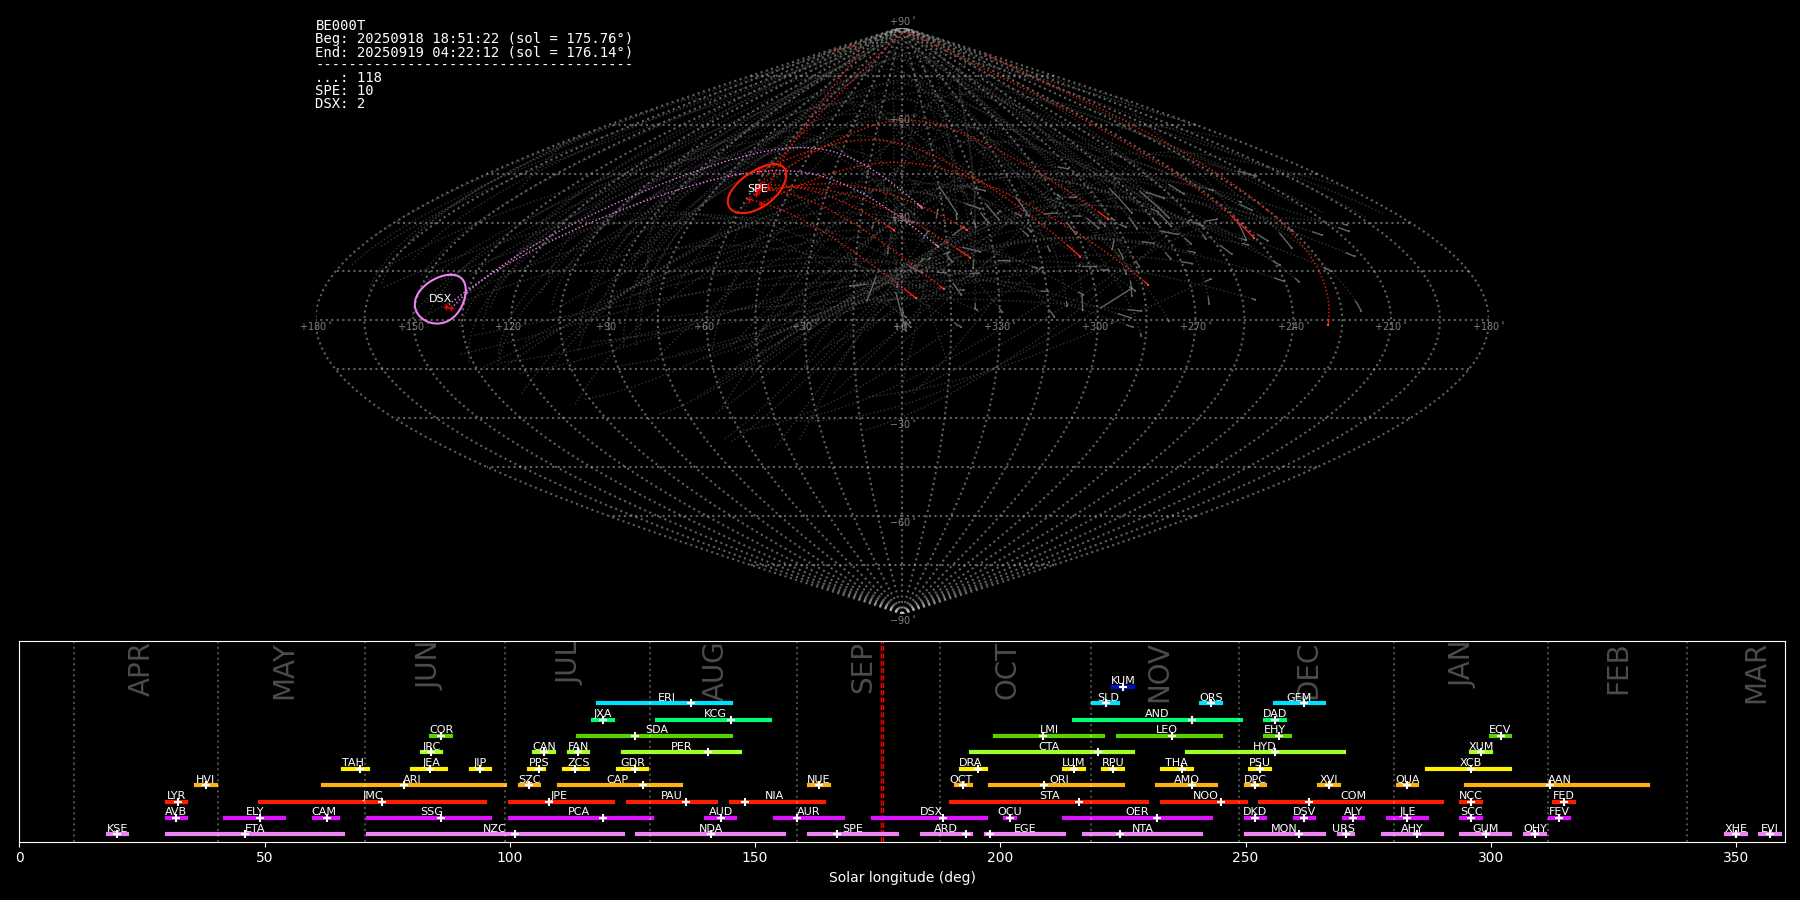Click the AUR shower label in timeline
1800x900 pixels.
808,812
